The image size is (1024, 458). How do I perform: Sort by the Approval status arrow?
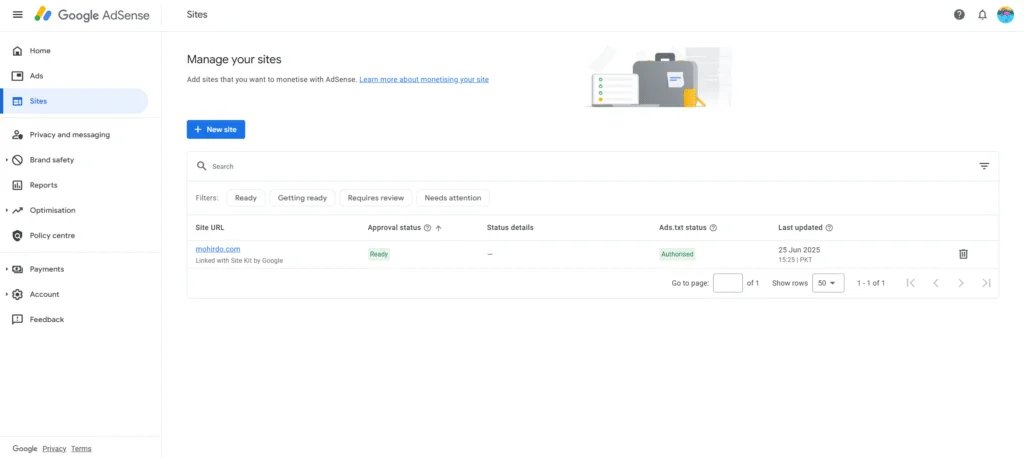pos(439,228)
